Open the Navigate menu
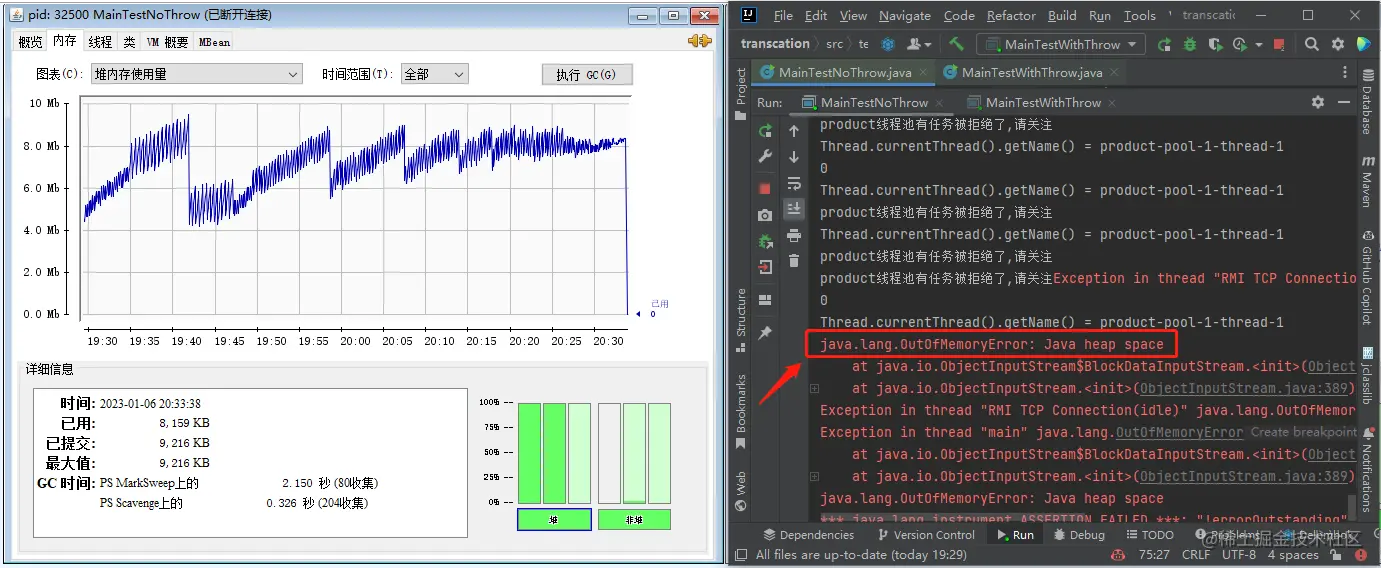 coord(905,15)
